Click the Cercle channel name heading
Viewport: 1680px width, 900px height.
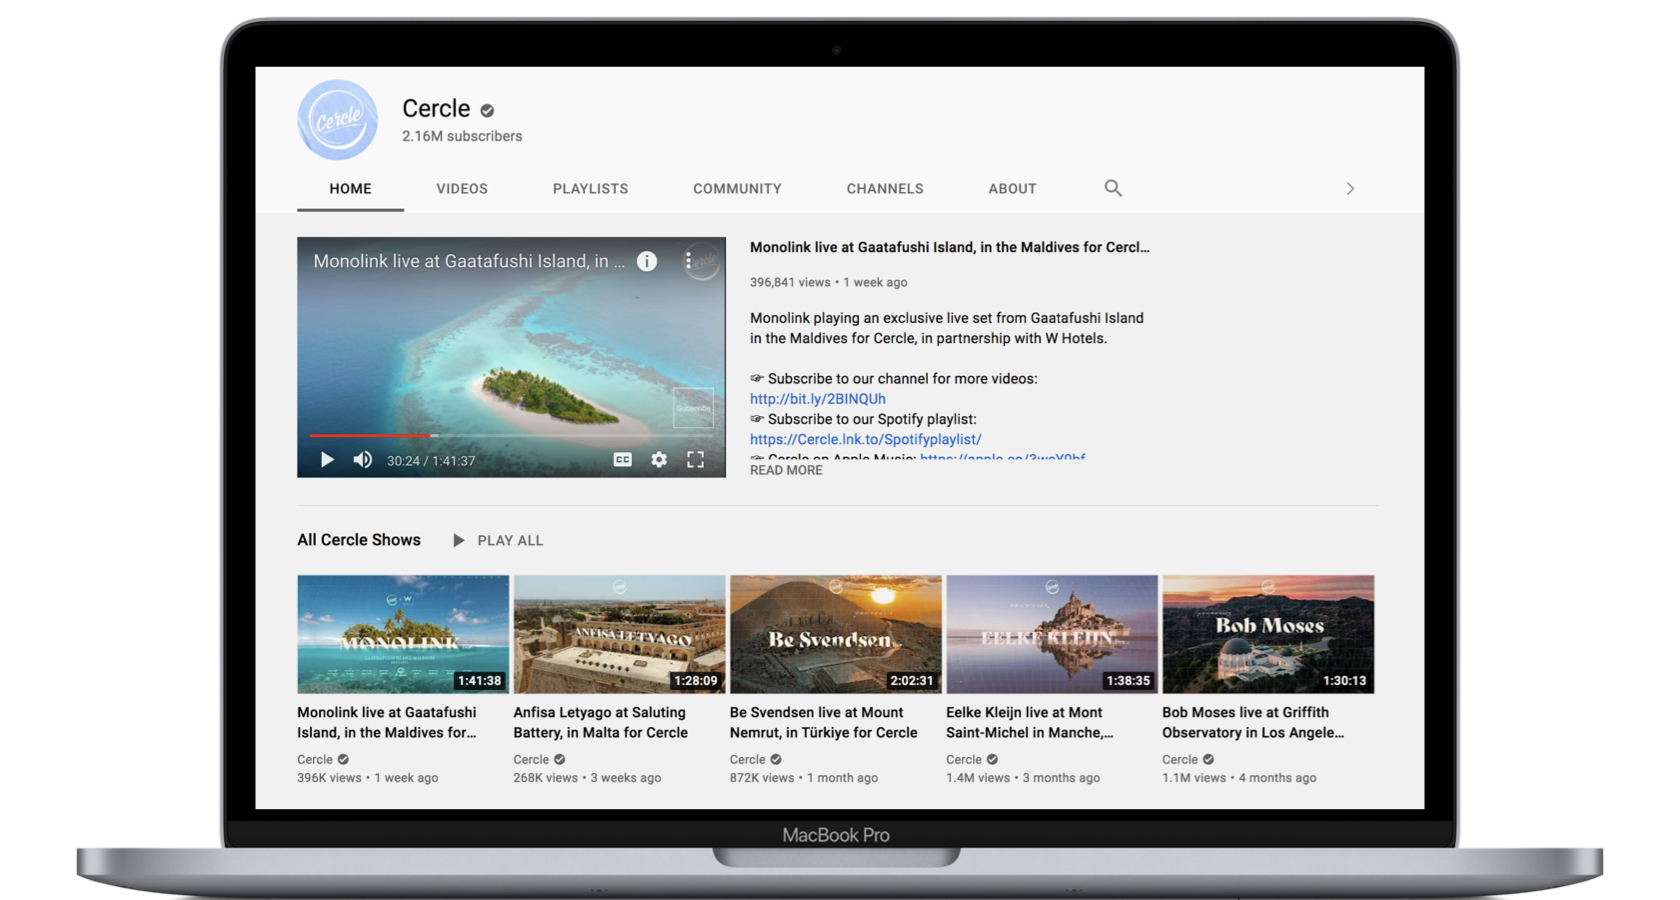pos(436,108)
